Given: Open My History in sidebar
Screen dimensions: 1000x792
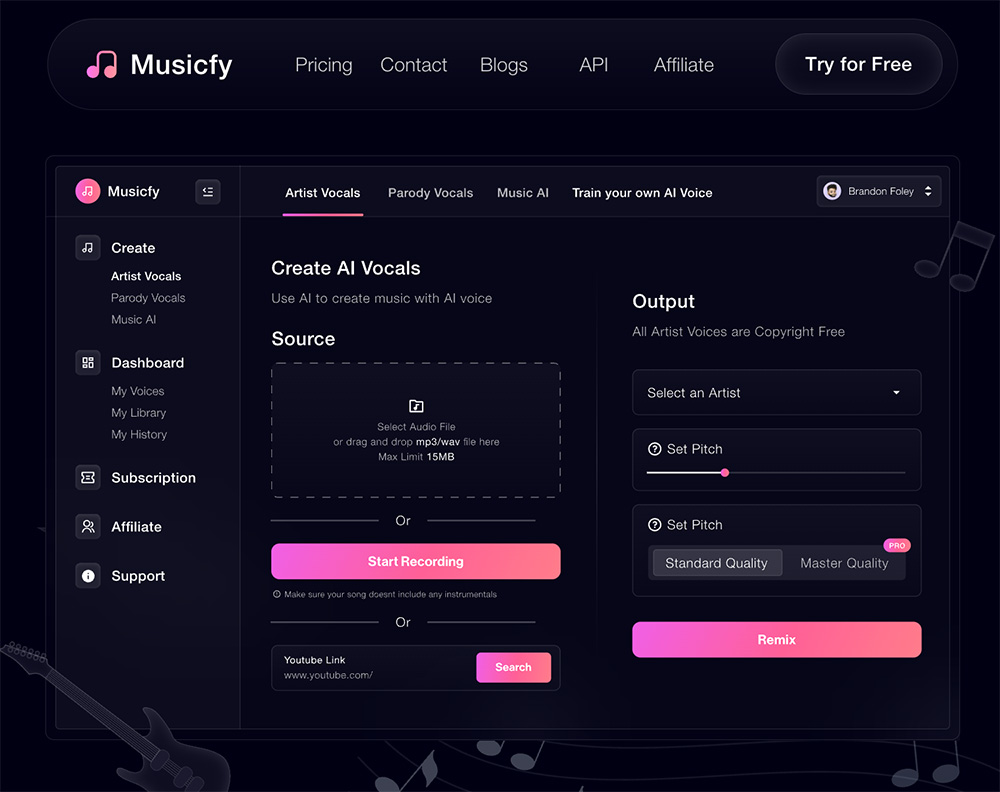Looking at the screenshot, I should (139, 434).
